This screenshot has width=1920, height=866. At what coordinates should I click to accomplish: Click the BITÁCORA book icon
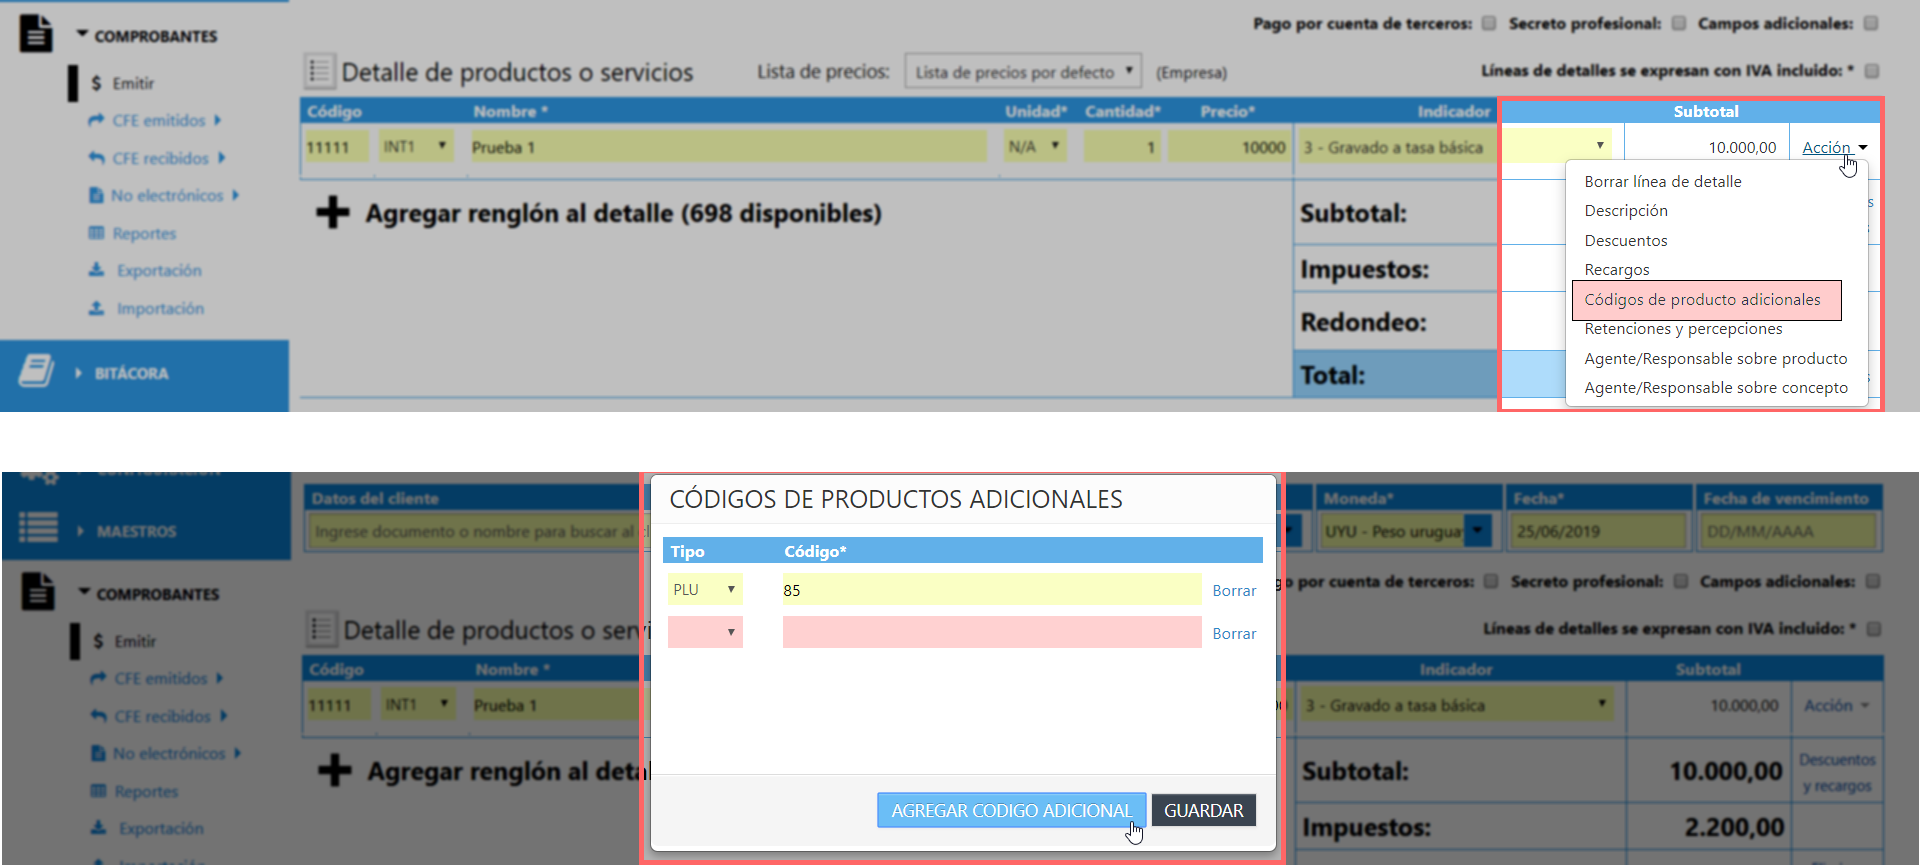pos(37,371)
